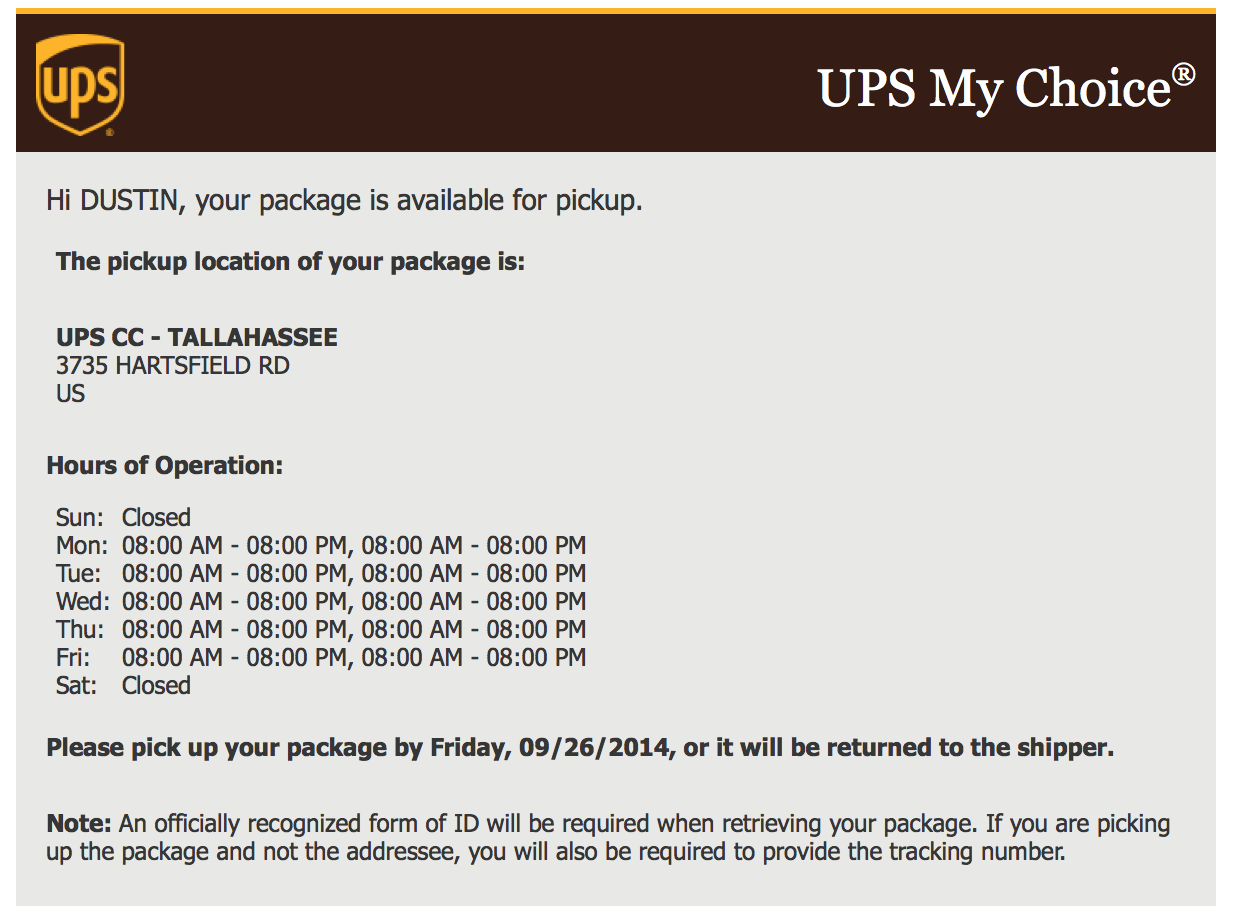
Task: Click the pickup deadline date 09/26/2014
Action: tap(594, 748)
